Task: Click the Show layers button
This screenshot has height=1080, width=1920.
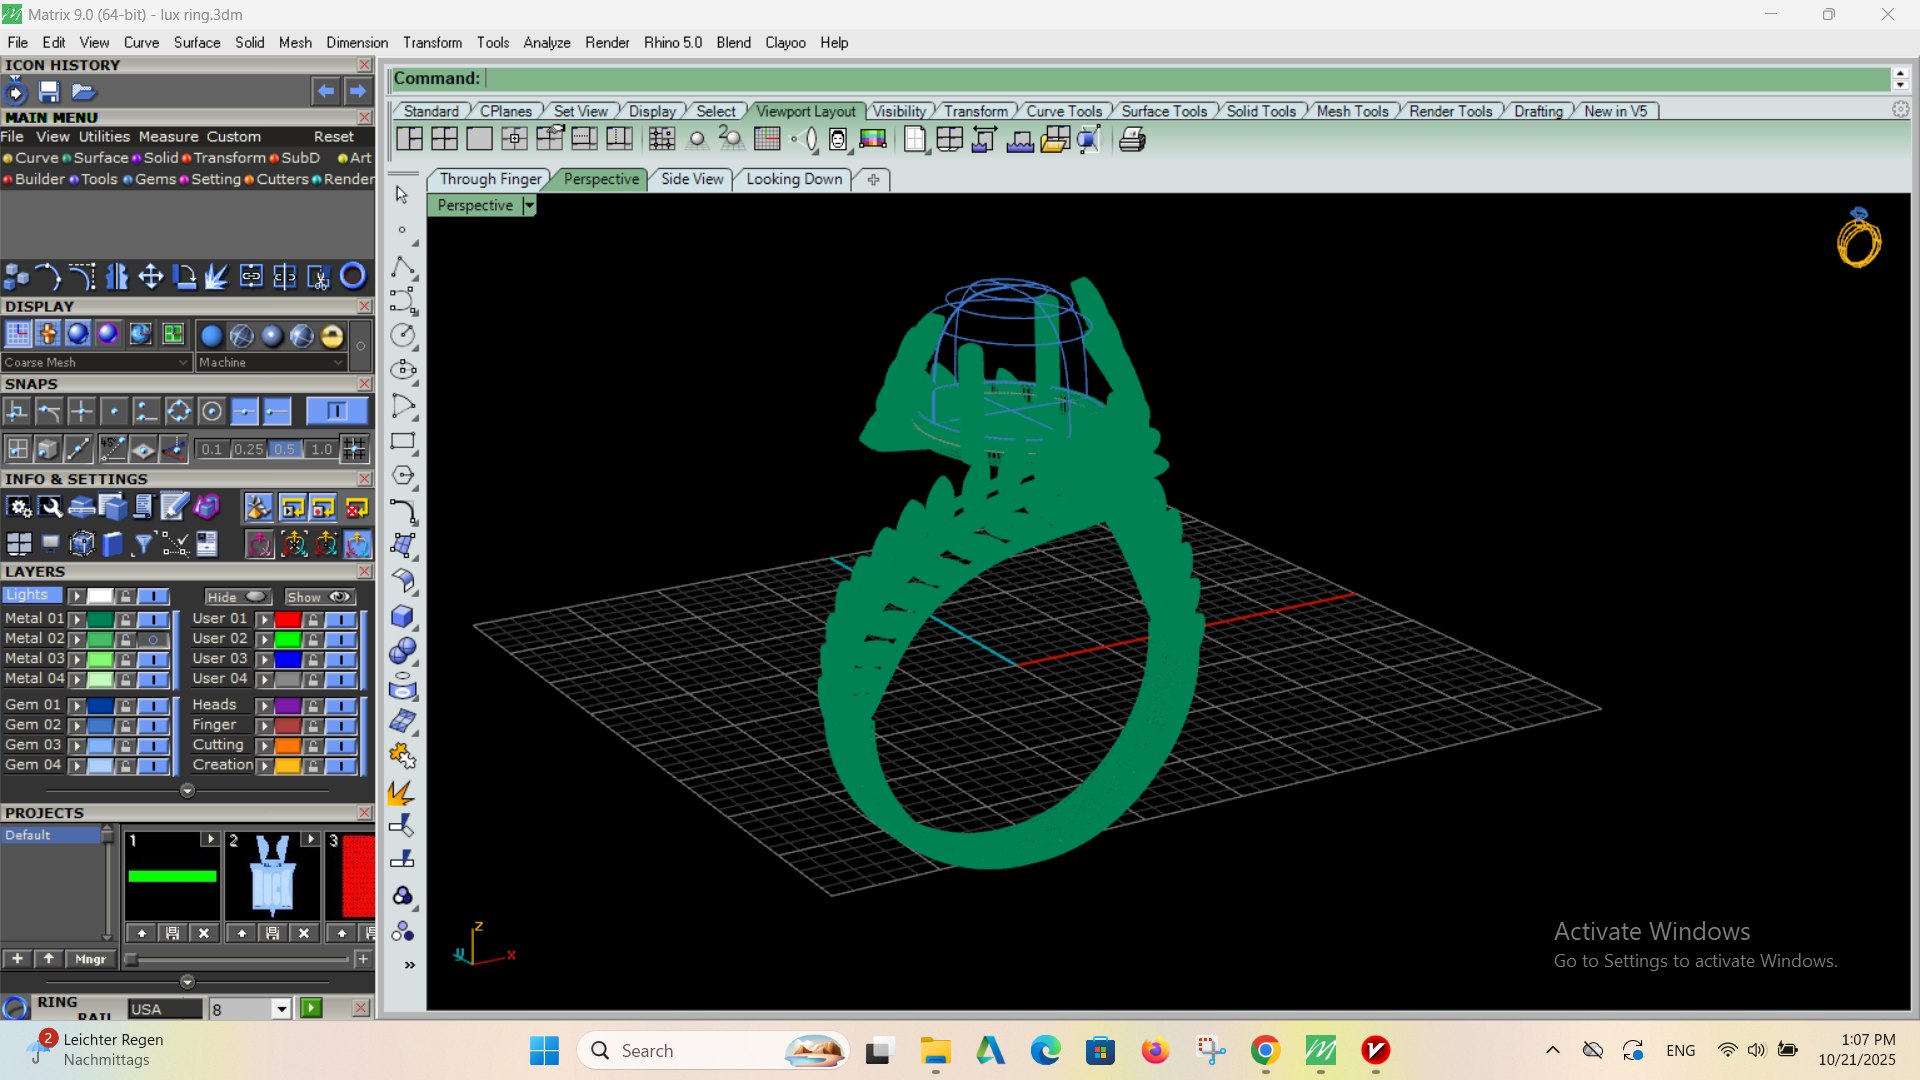Action: click(320, 597)
